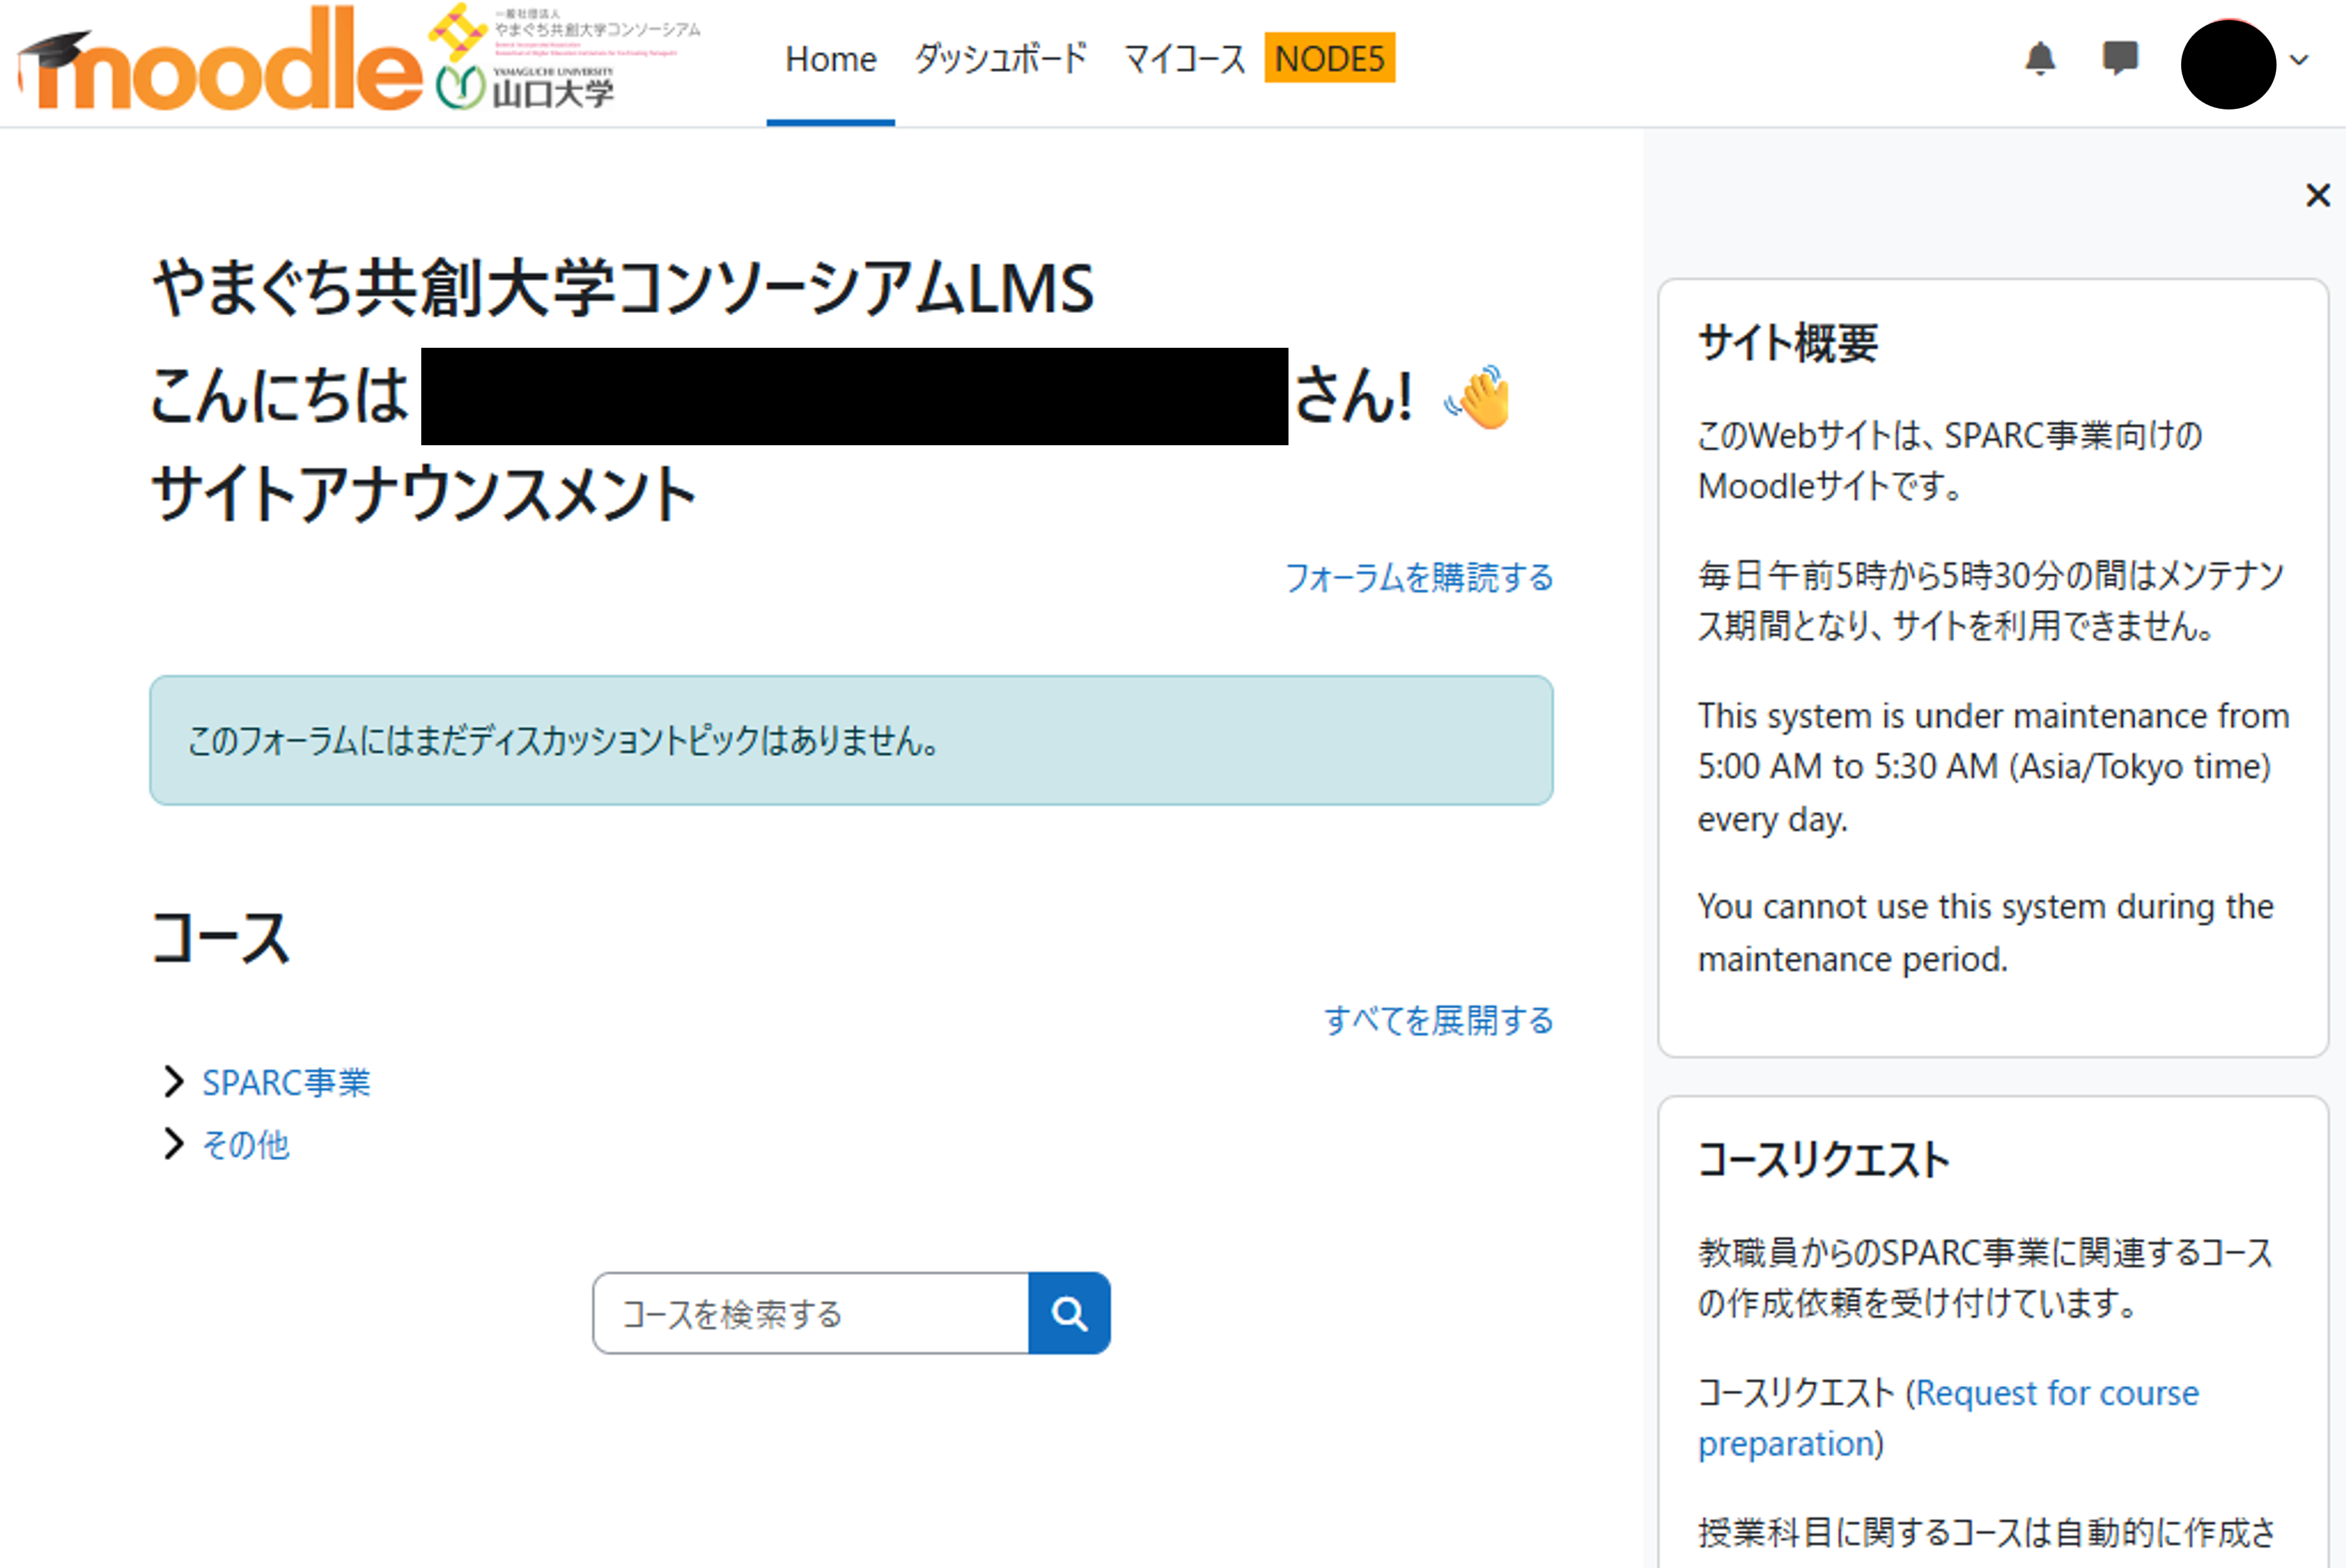The image size is (2346, 1568).
Task: Open the マイコース tab
Action: point(1184,60)
